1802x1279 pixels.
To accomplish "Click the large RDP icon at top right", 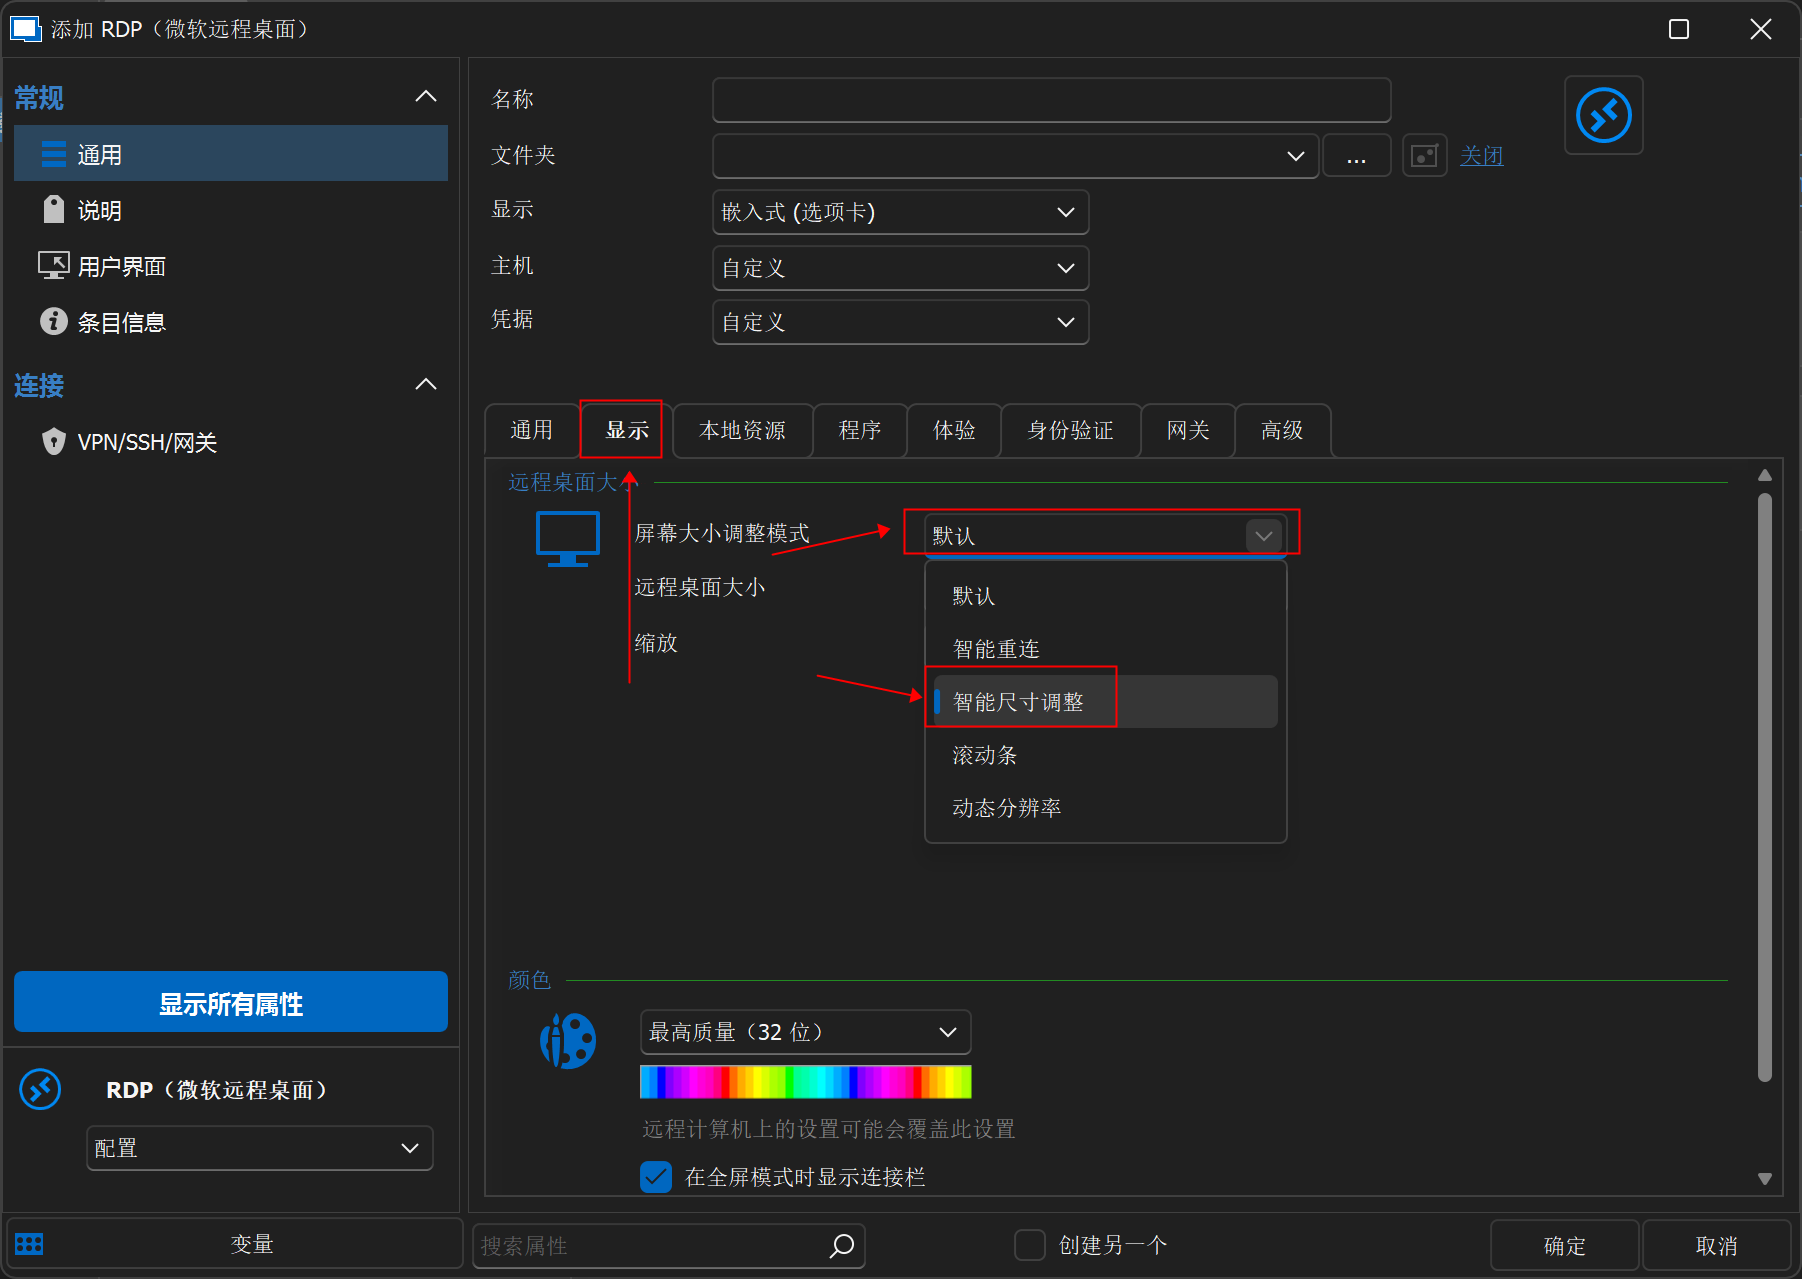I will [1603, 116].
